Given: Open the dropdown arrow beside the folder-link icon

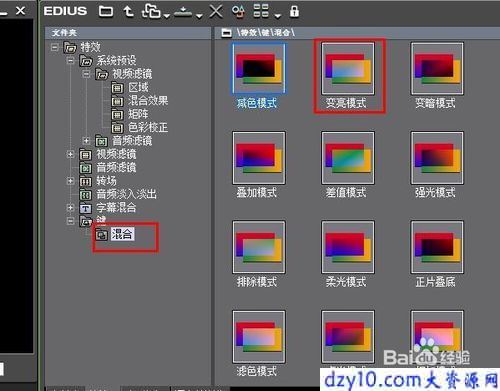Looking at the screenshot, I should [167, 15].
